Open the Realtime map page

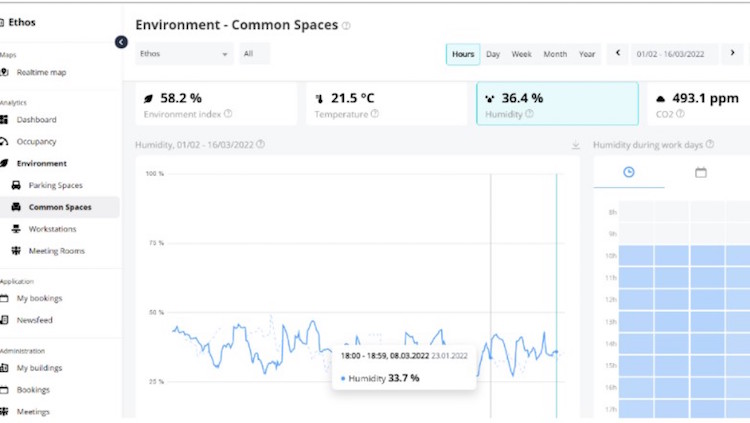tap(41, 72)
